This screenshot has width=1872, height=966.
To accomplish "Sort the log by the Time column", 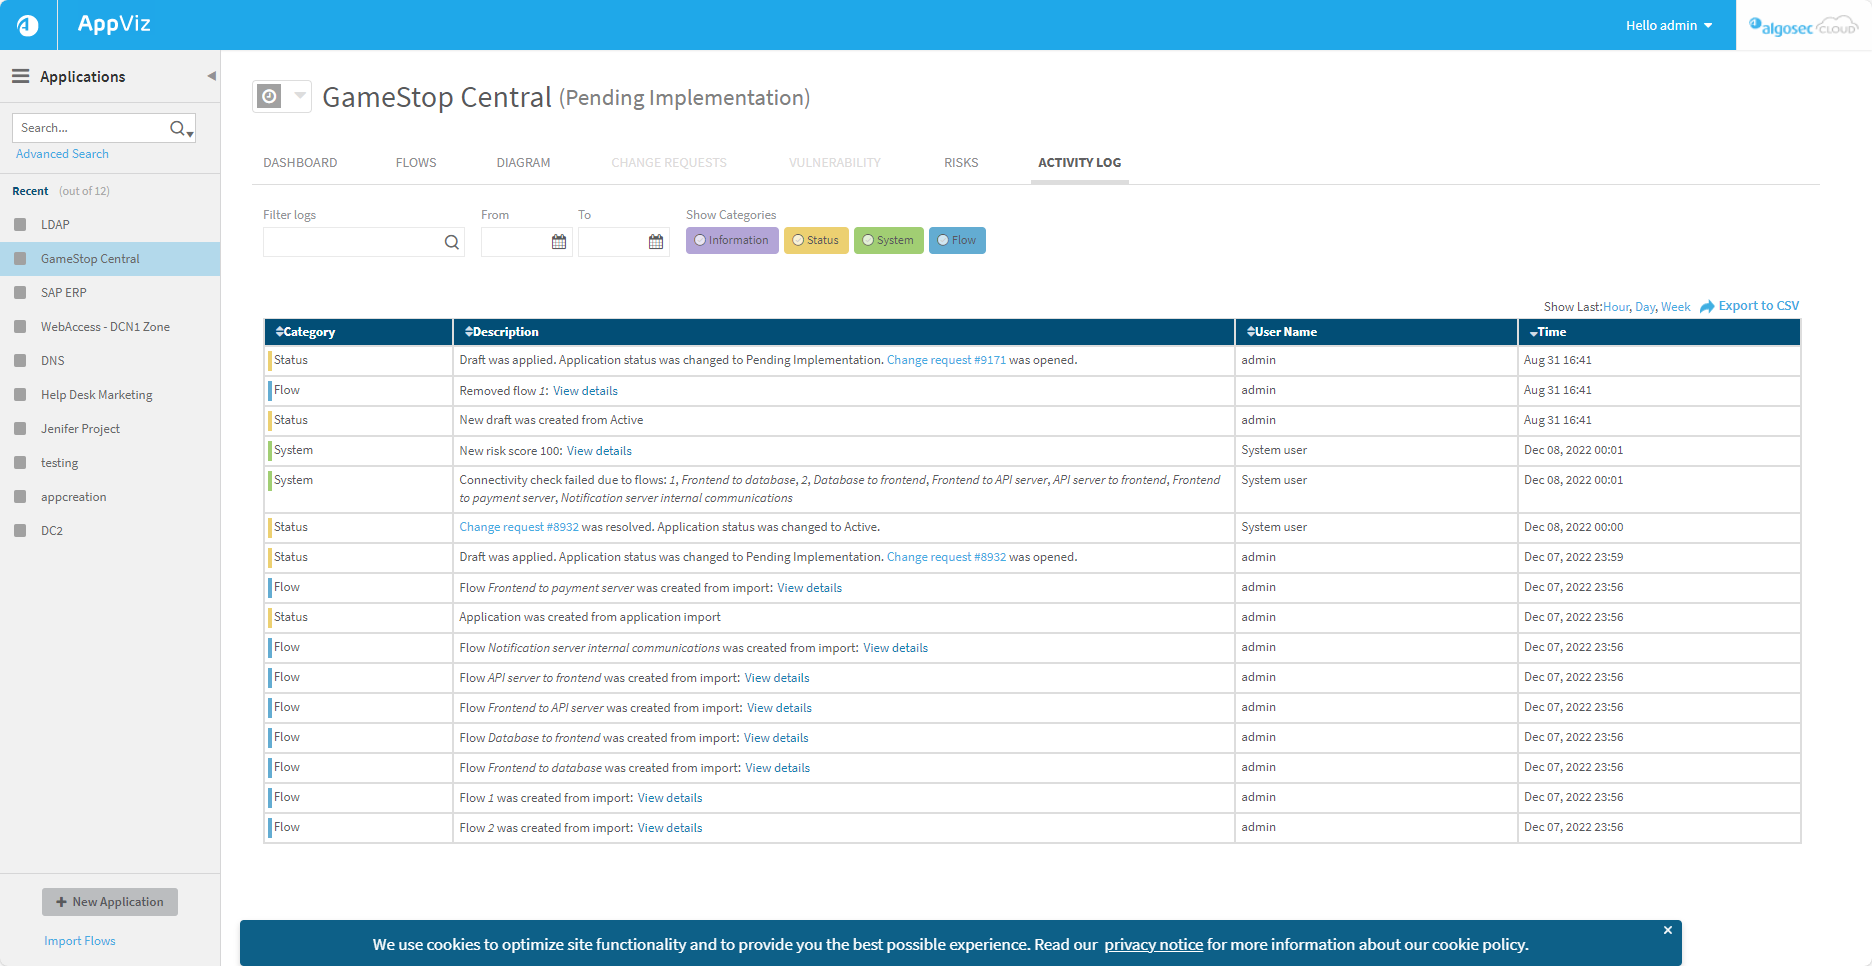I will coord(1551,332).
